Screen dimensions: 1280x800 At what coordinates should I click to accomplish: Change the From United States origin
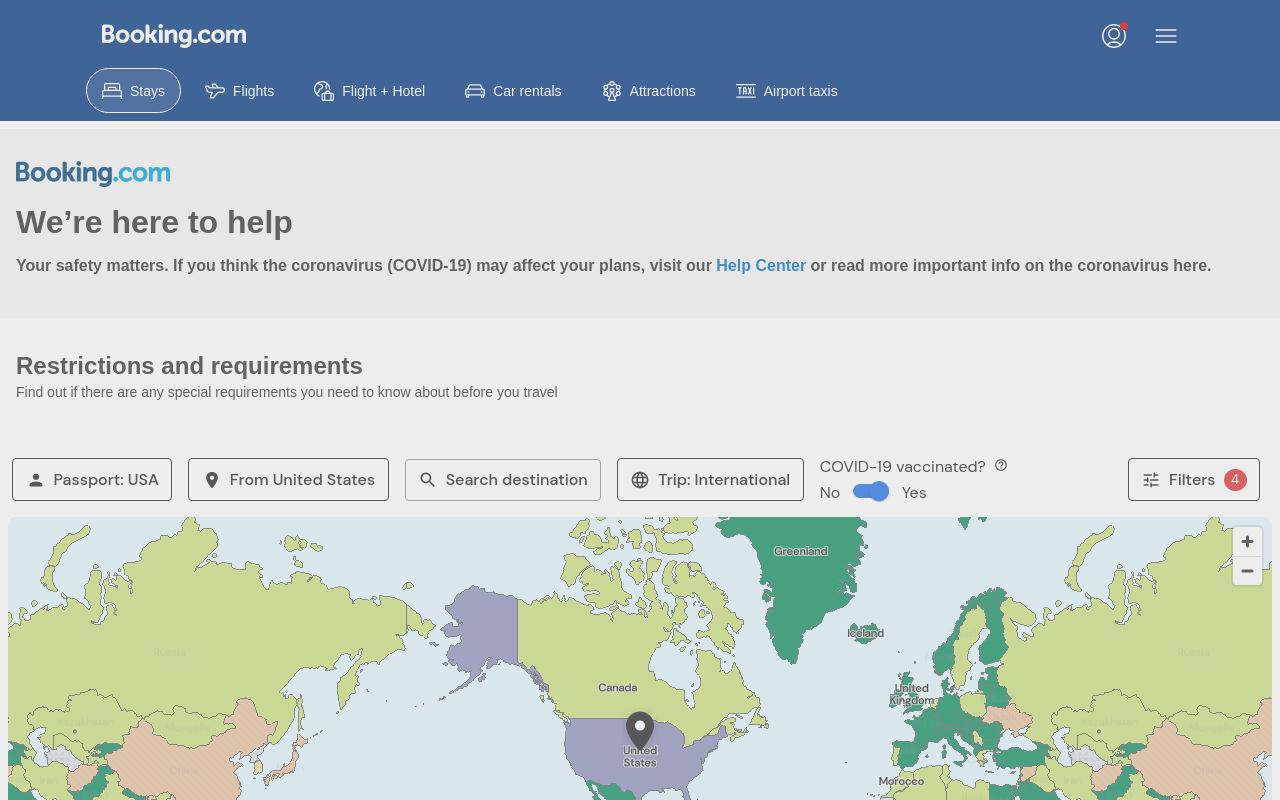click(x=288, y=480)
